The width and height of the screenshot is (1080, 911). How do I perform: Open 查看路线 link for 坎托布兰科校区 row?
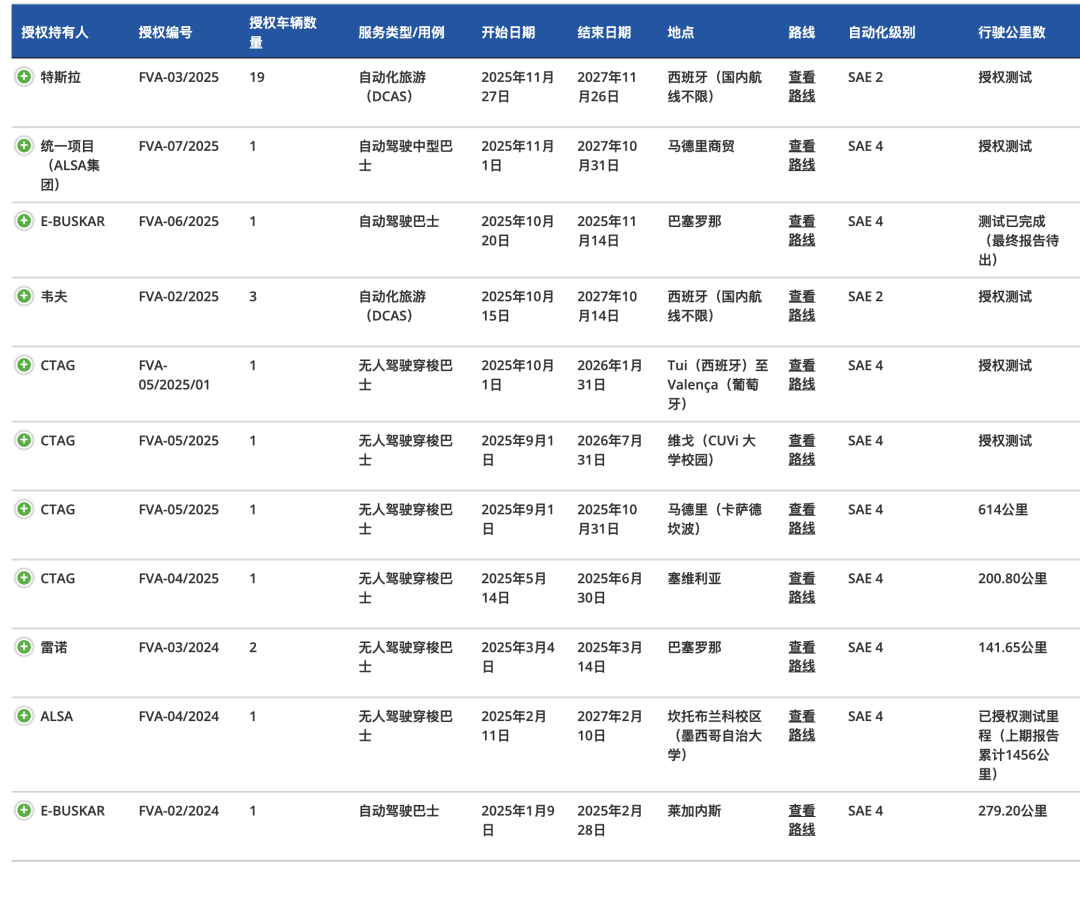pos(802,726)
